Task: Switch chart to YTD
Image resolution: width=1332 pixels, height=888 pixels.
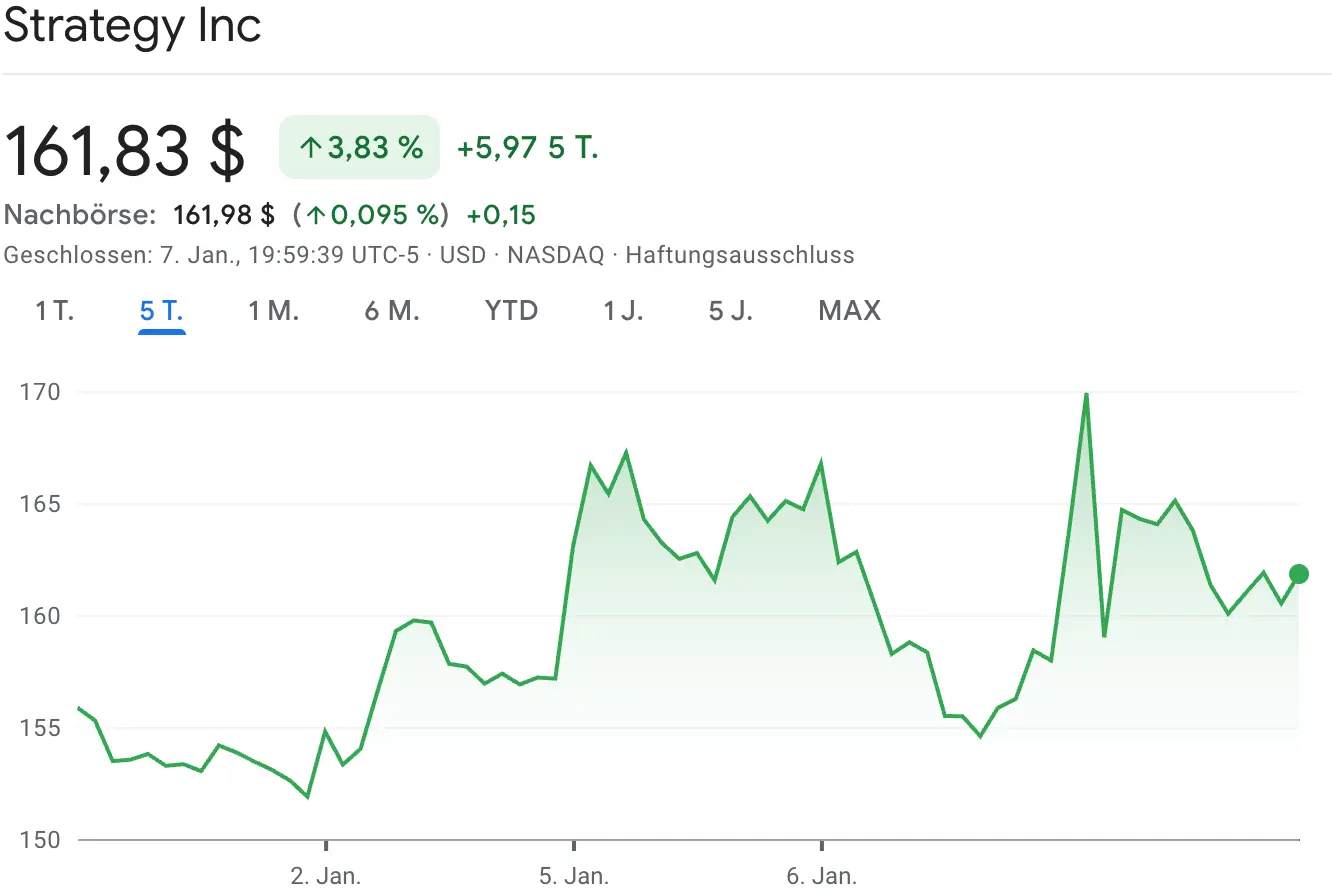Action: pos(511,311)
